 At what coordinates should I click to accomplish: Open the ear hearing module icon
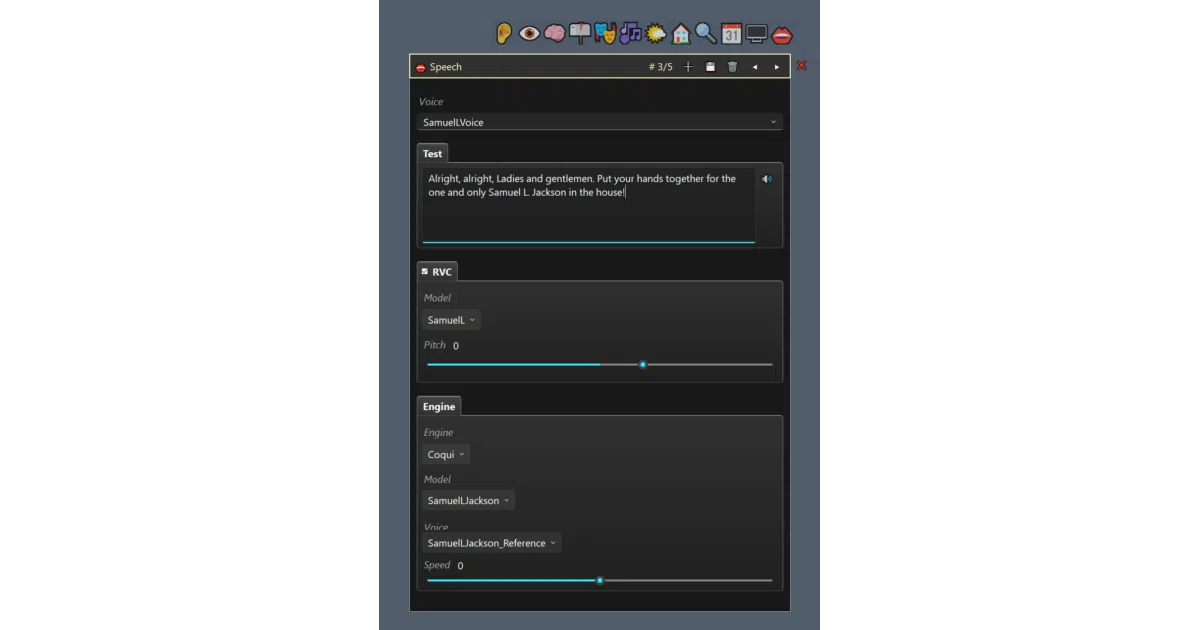point(504,33)
